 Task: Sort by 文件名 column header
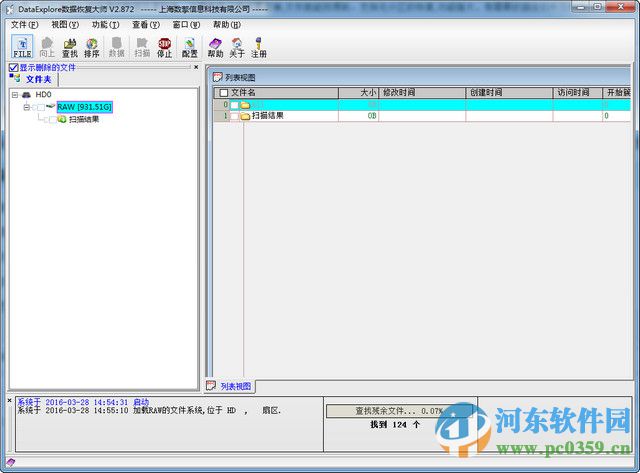click(x=276, y=93)
